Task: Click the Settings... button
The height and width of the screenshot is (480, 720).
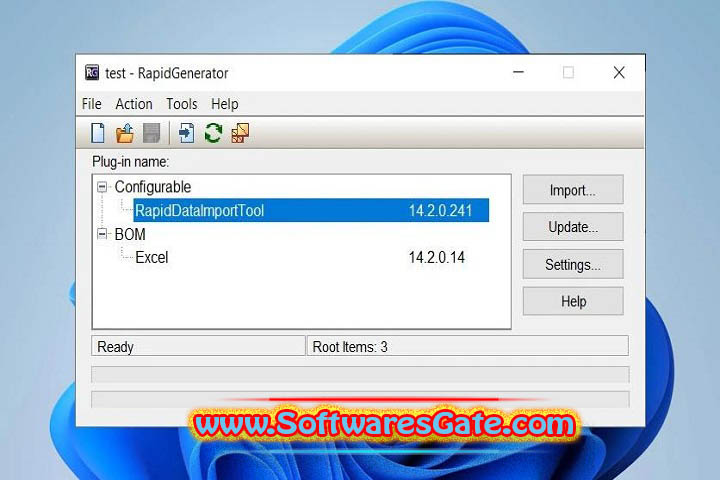Action: [573, 264]
